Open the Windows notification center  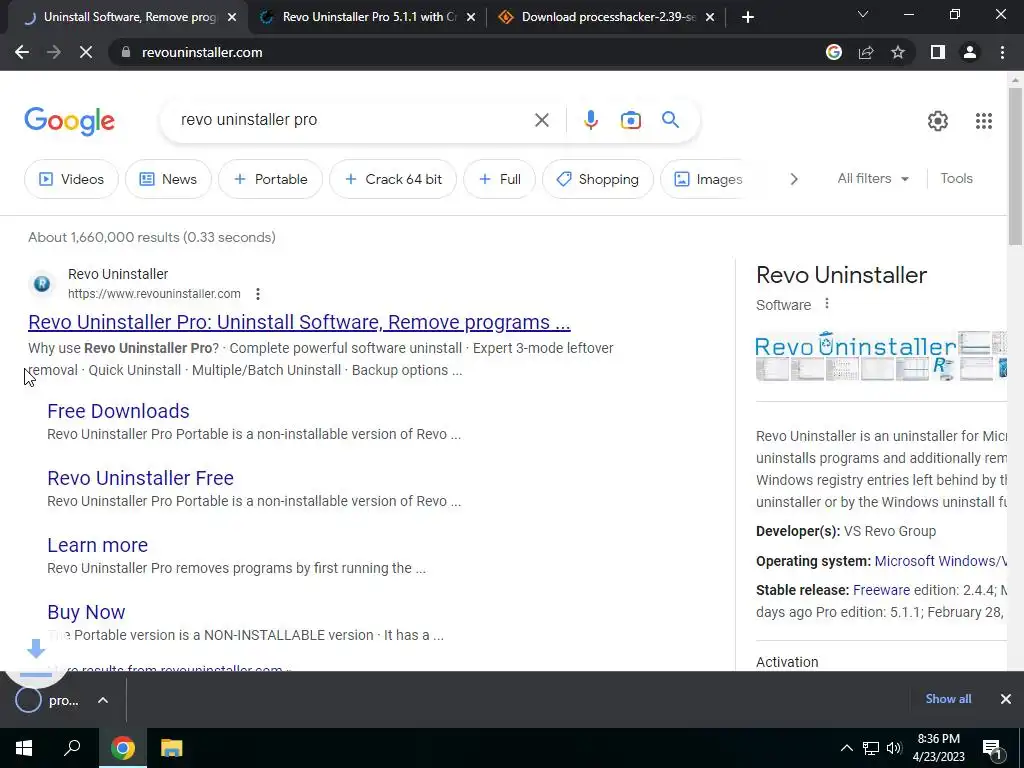[992, 749]
